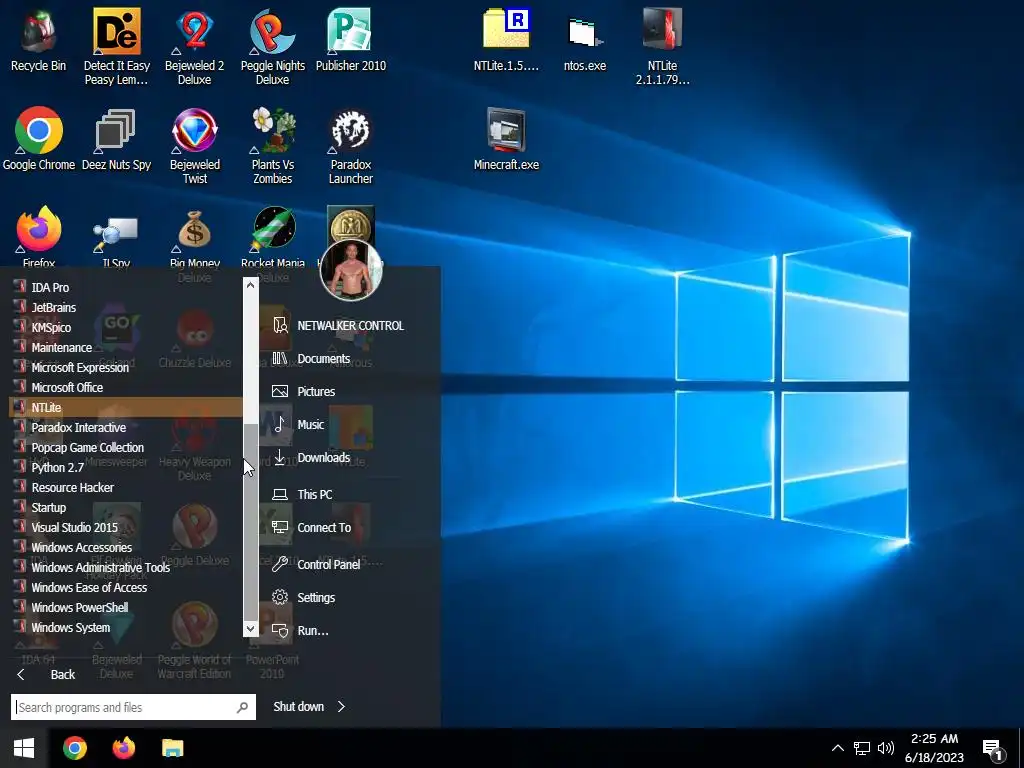
Task: Launch Google Chrome desktop shortcut
Action: click(x=39, y=138)
